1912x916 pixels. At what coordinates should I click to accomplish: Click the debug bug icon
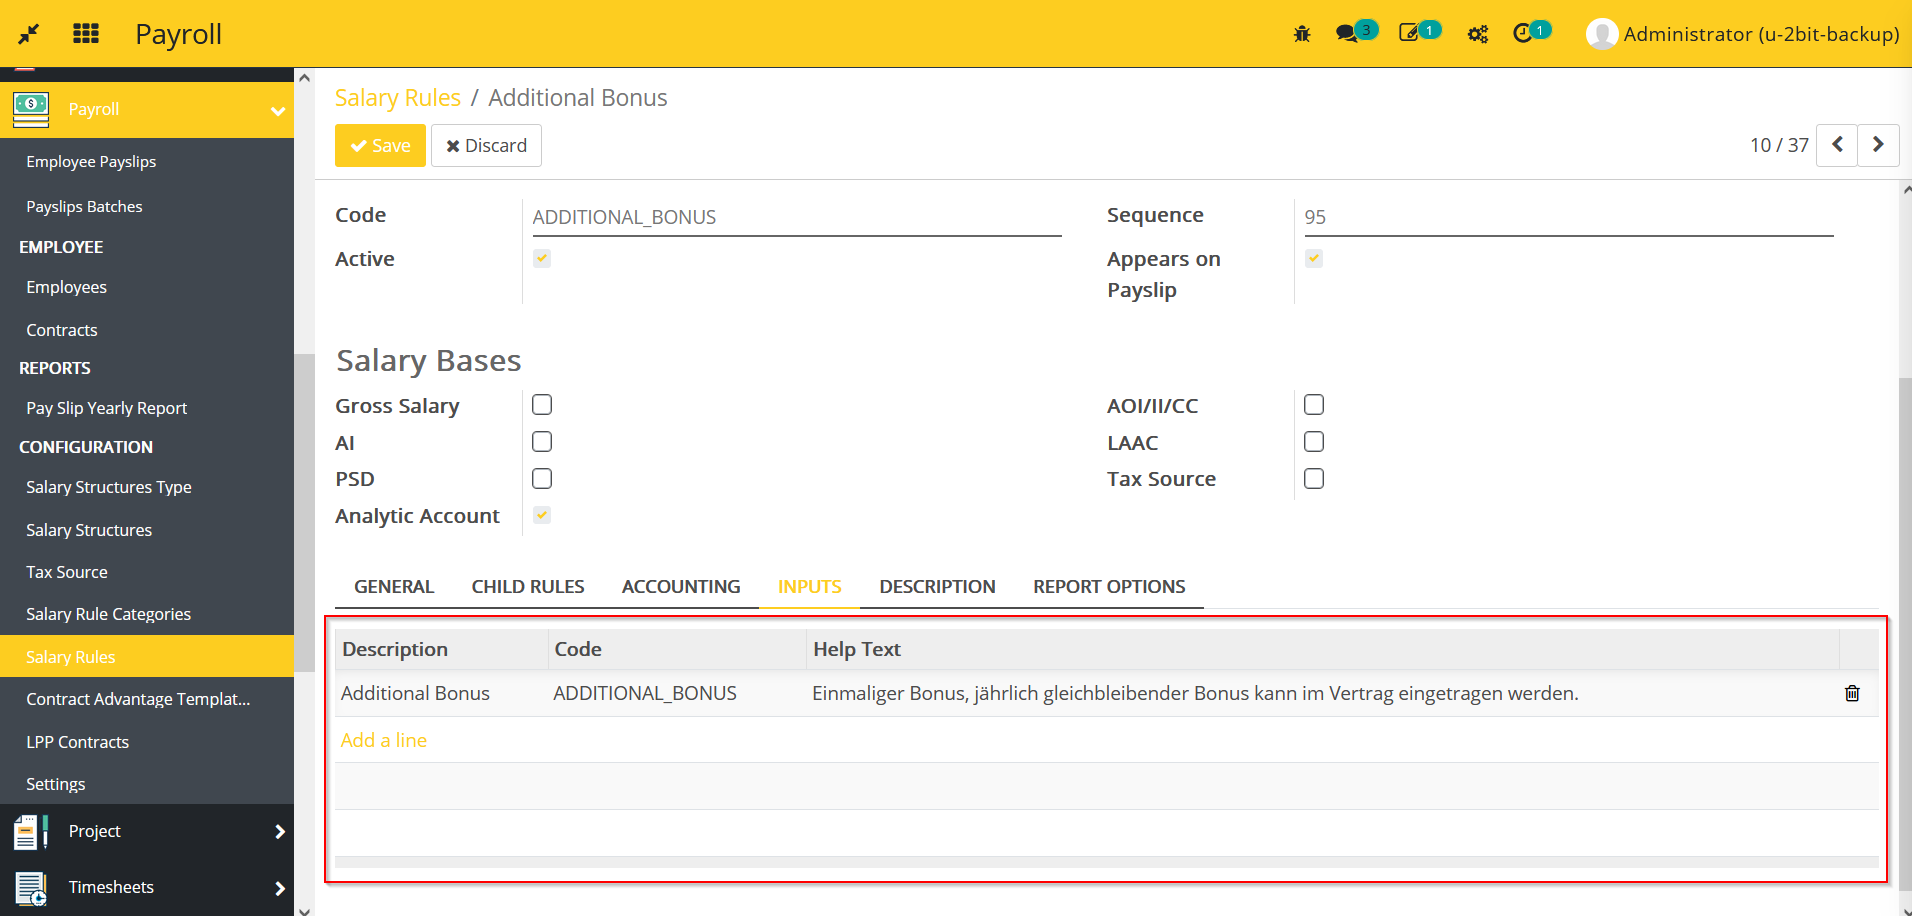[x=1301, y=34]
